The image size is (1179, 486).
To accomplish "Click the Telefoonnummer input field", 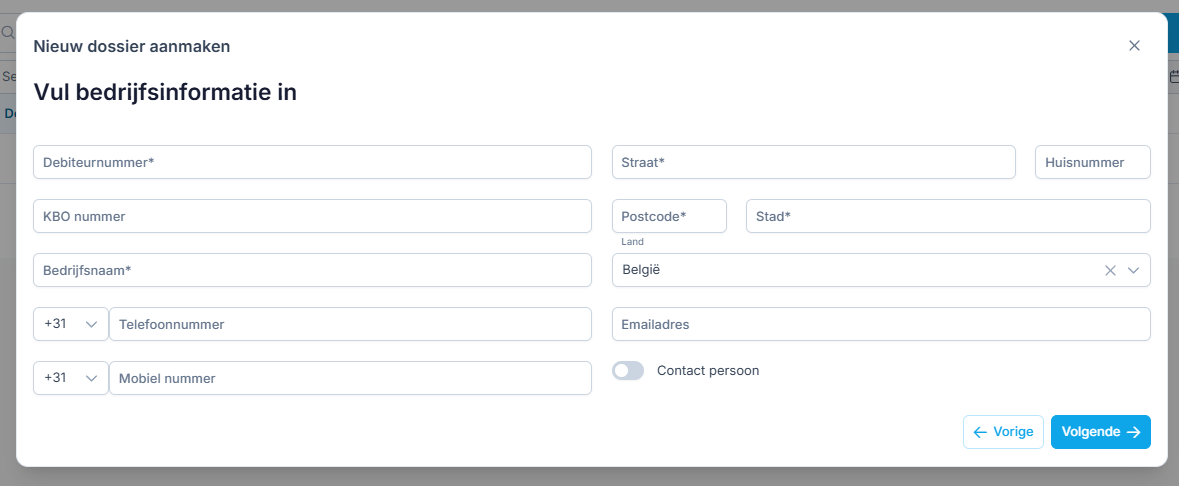I will pos(350,324).
